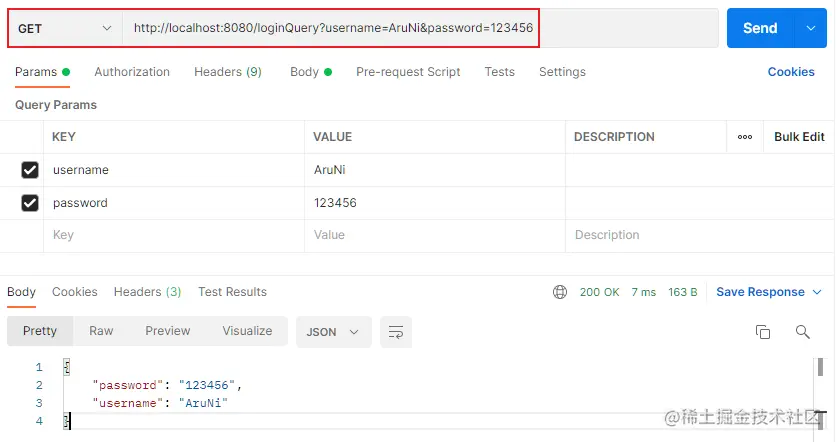Click the VALUE column header
Screen dimensions: 836x442
[332, 137]
